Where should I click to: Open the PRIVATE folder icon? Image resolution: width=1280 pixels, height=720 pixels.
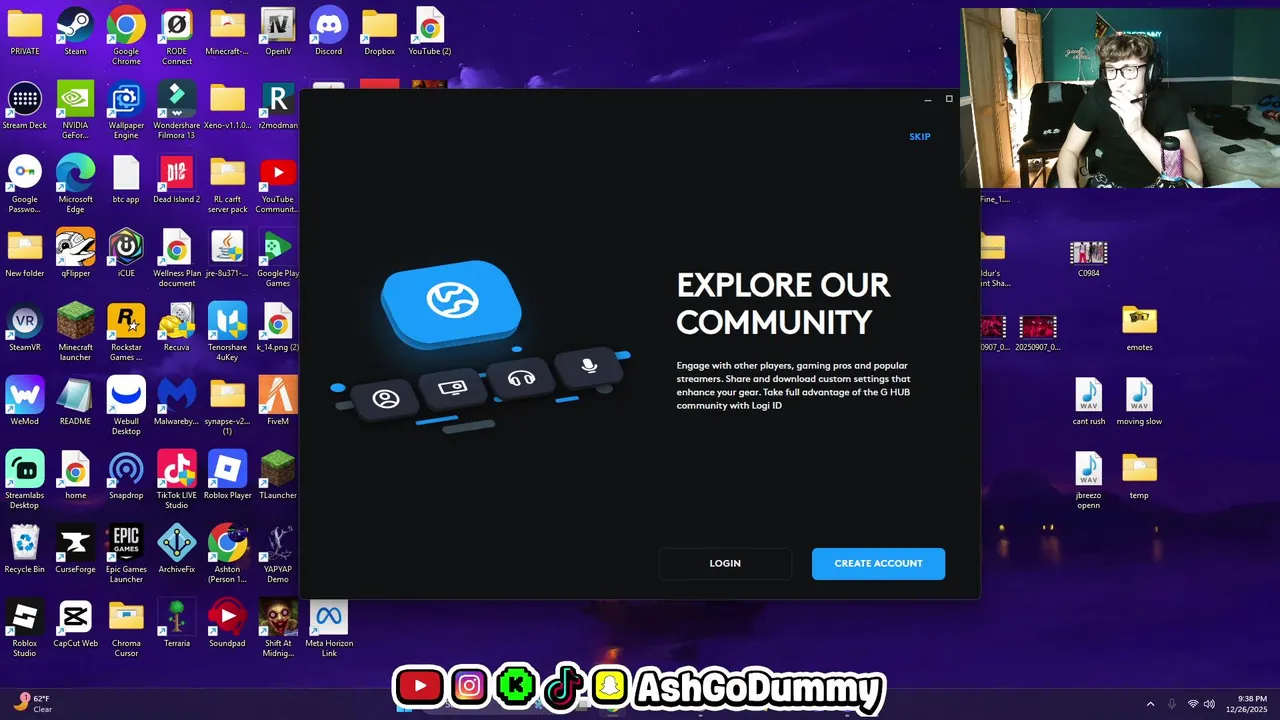click(x=25, y=31)
